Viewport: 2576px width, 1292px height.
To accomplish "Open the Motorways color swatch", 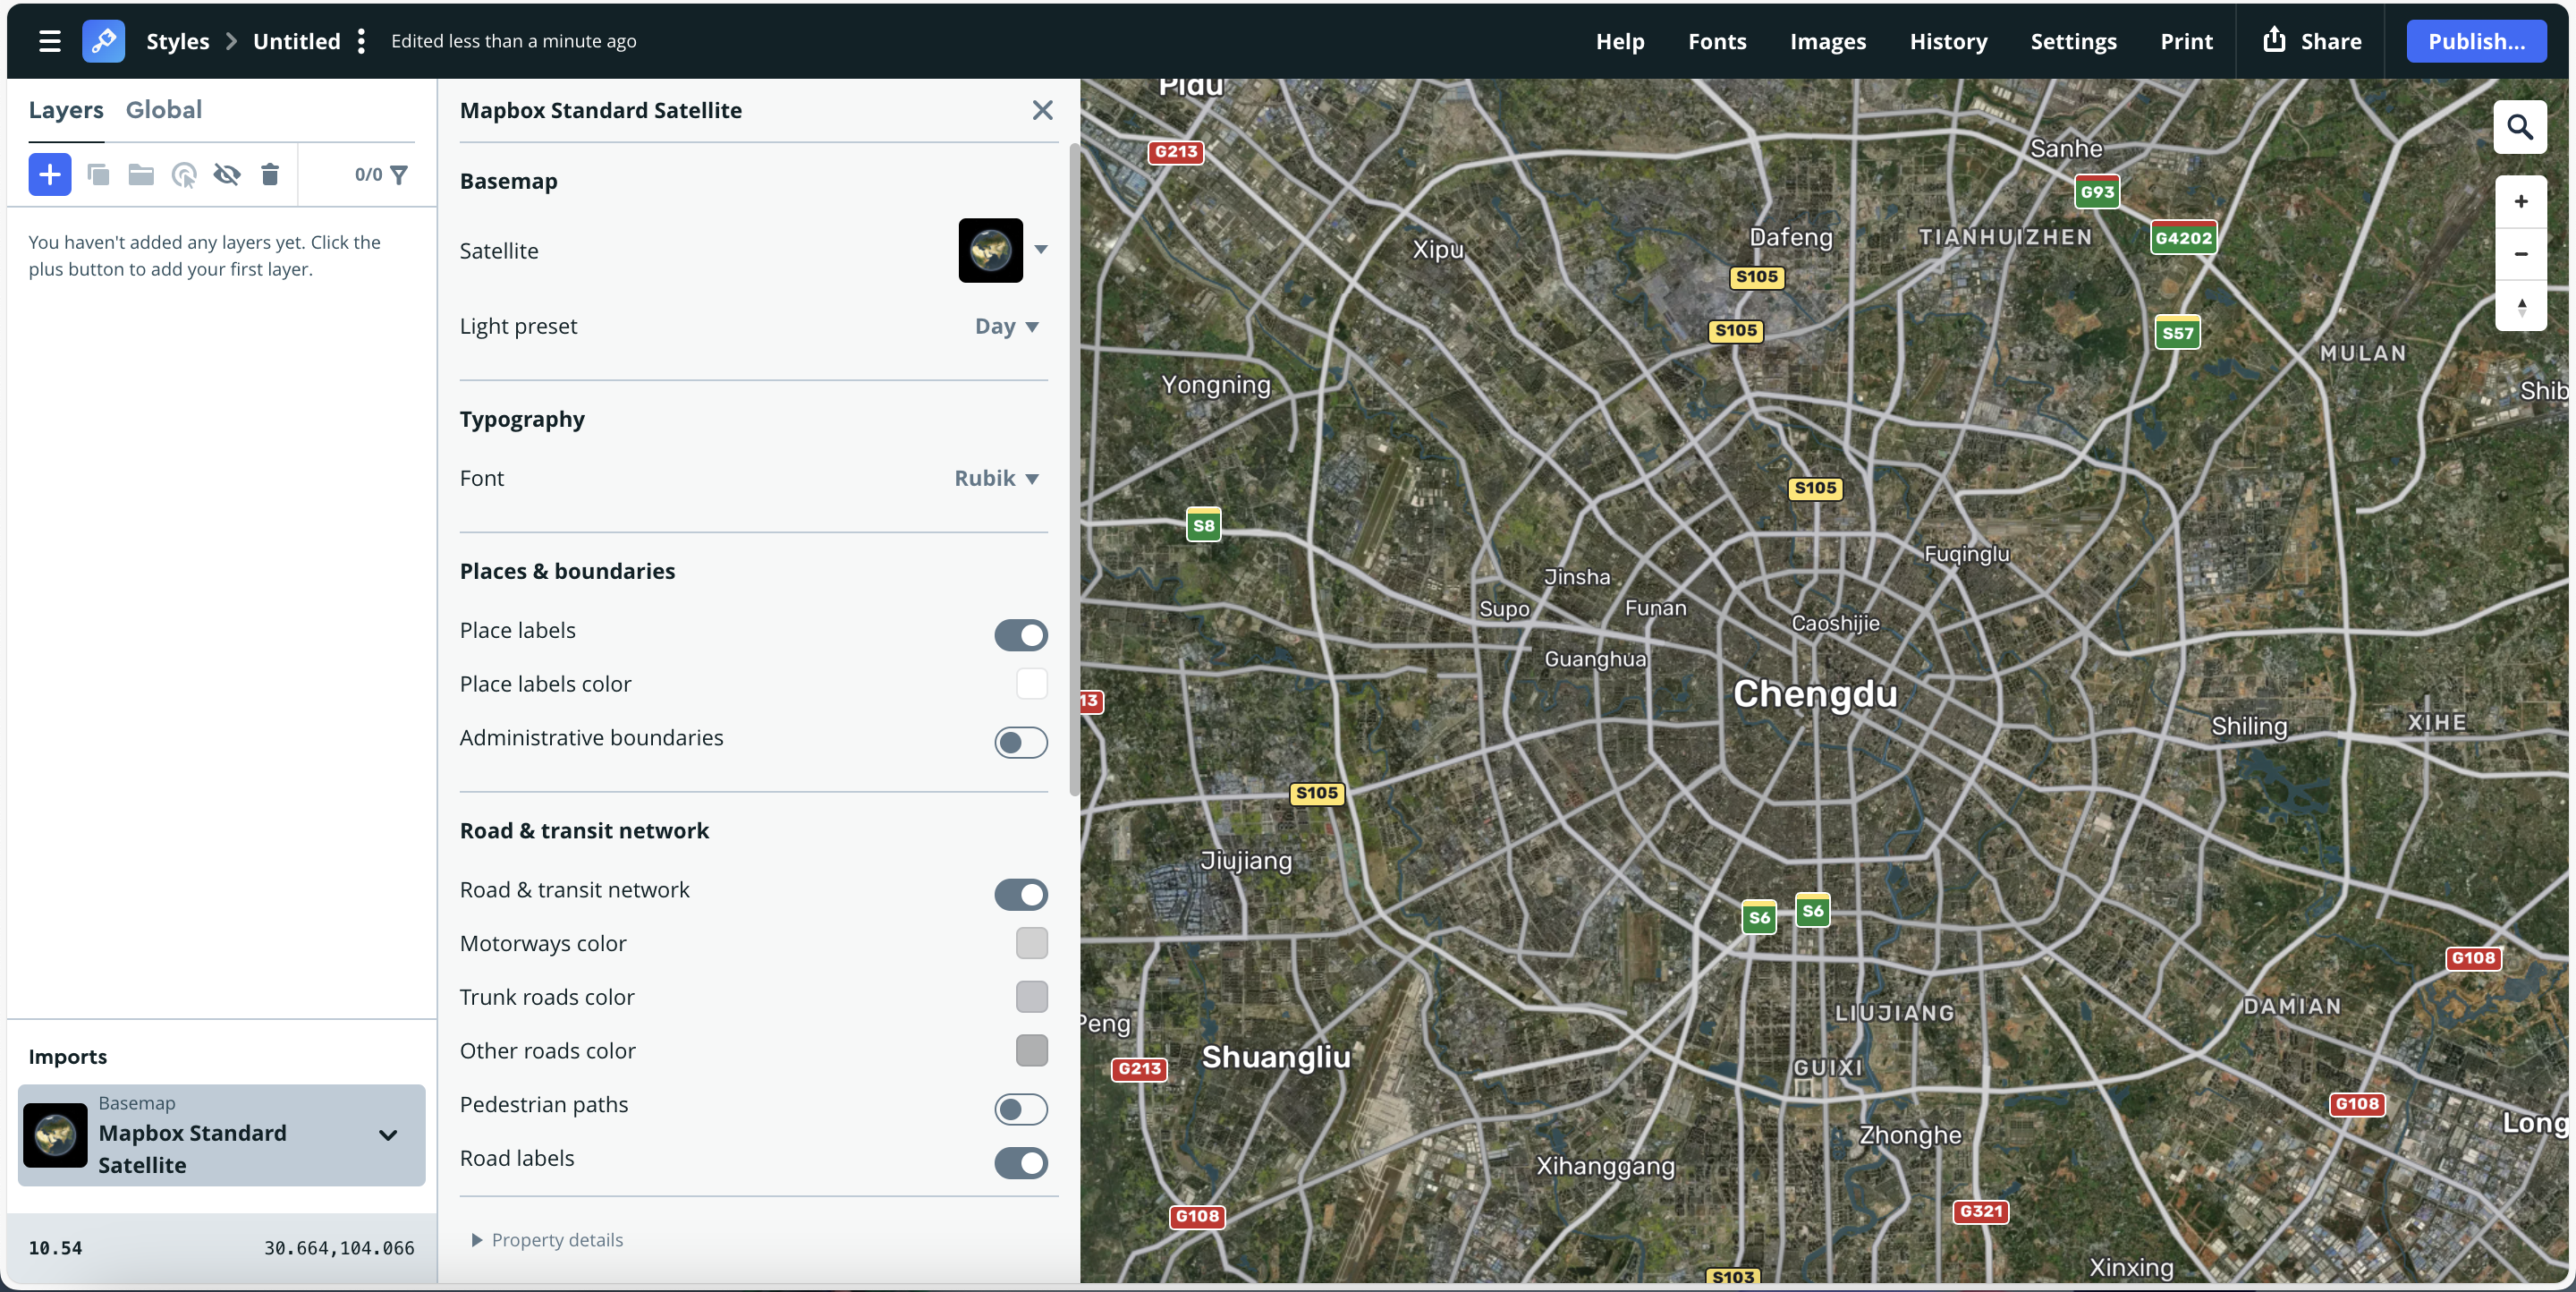I will point(1031,943).
